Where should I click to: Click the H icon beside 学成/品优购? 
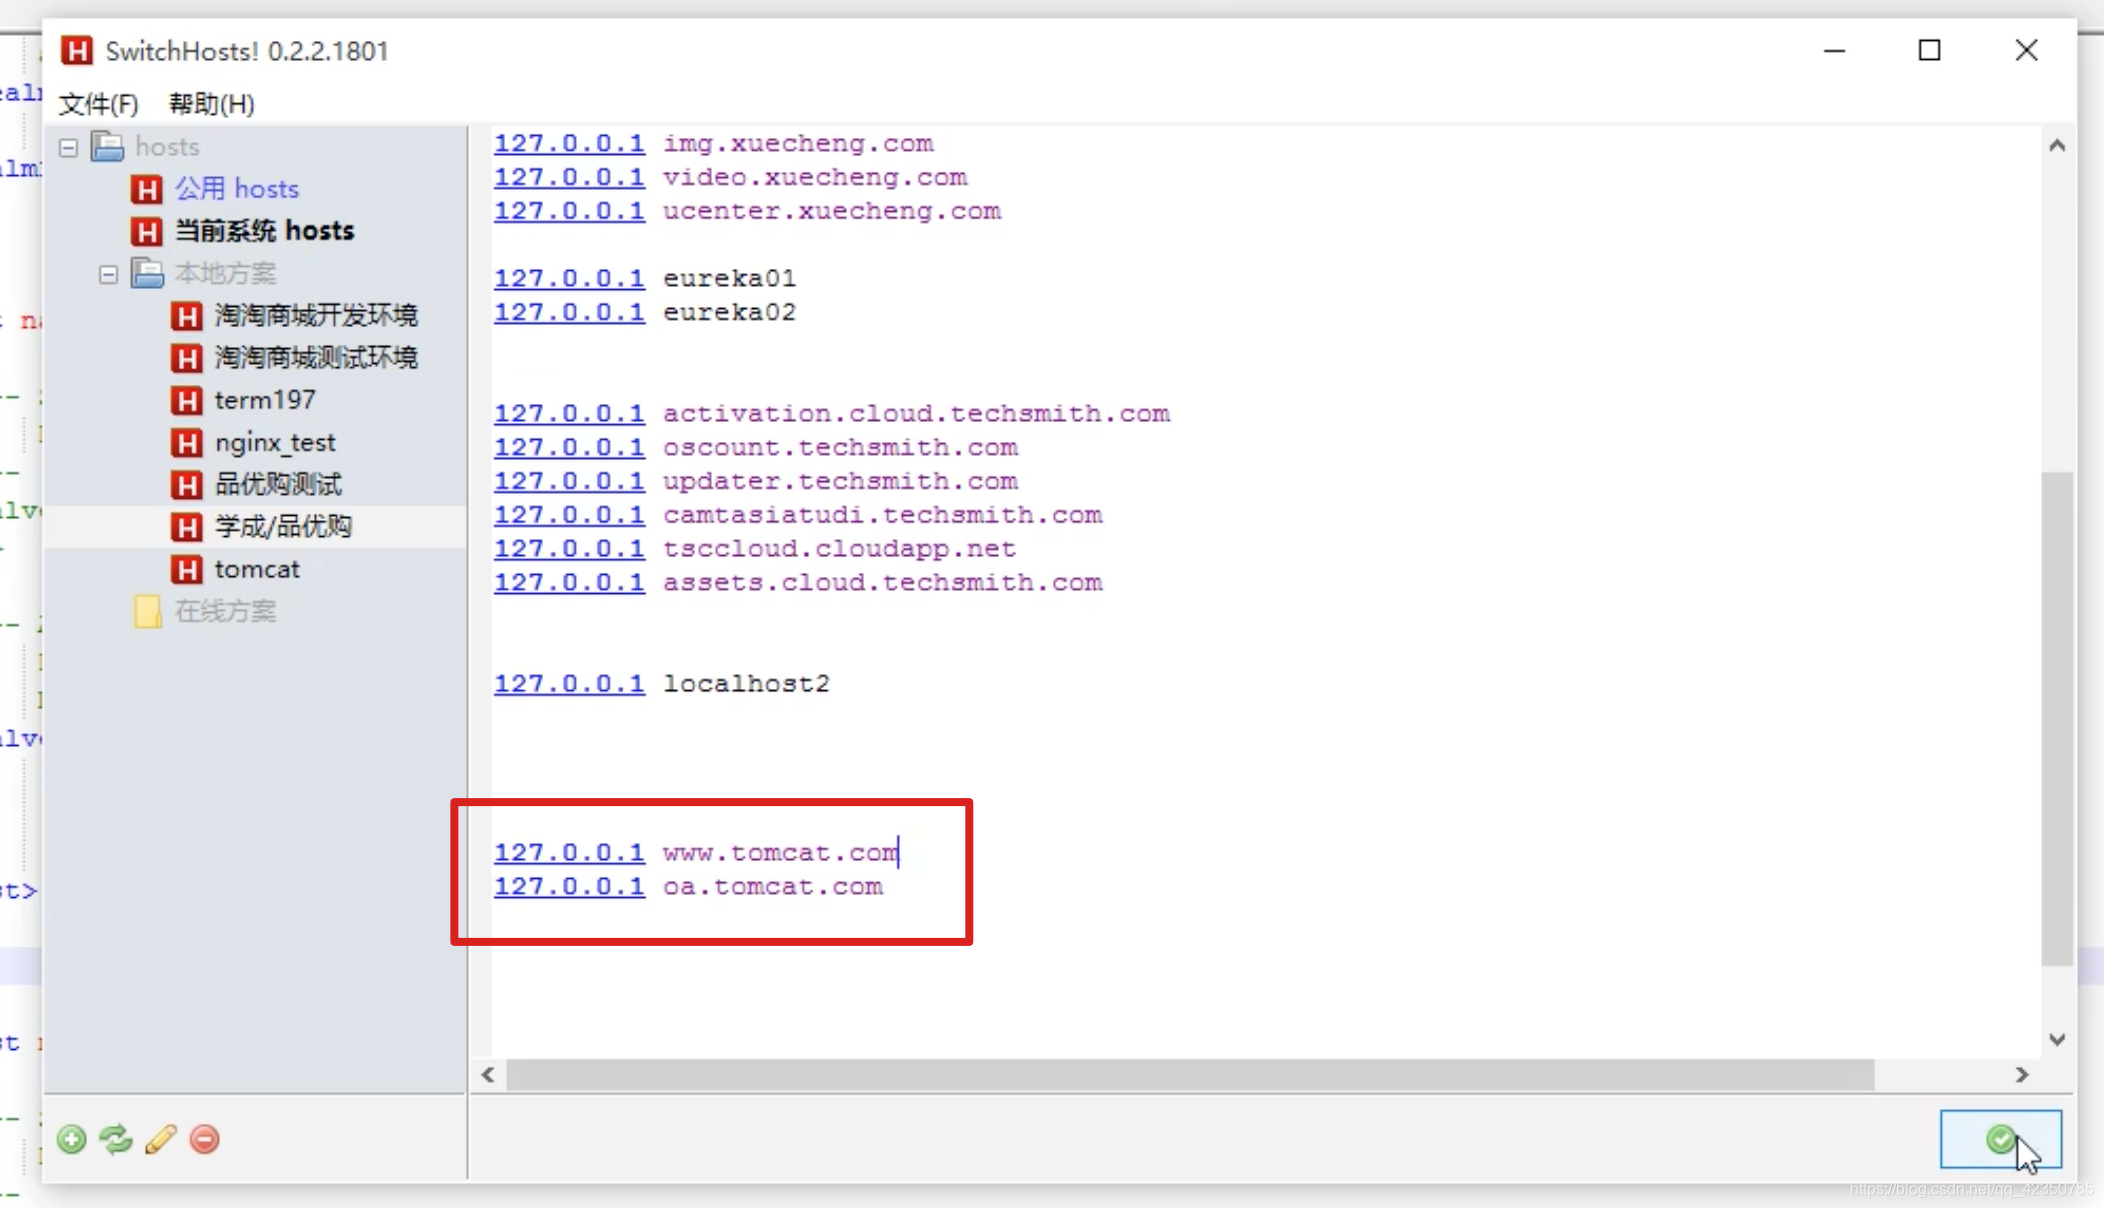[x=186, y=527]
